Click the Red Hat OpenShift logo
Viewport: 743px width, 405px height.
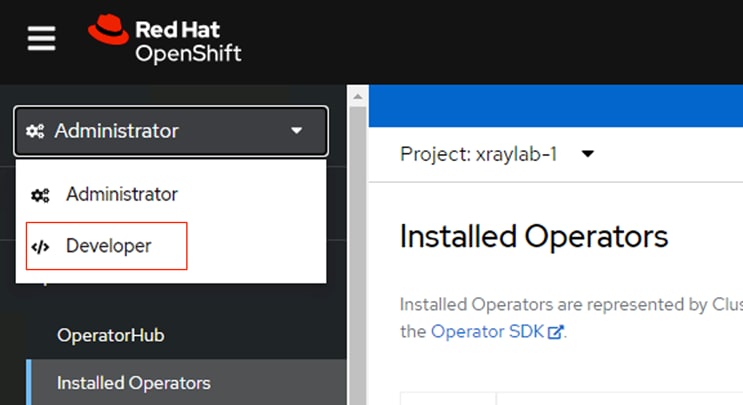[x=165, y=39]
